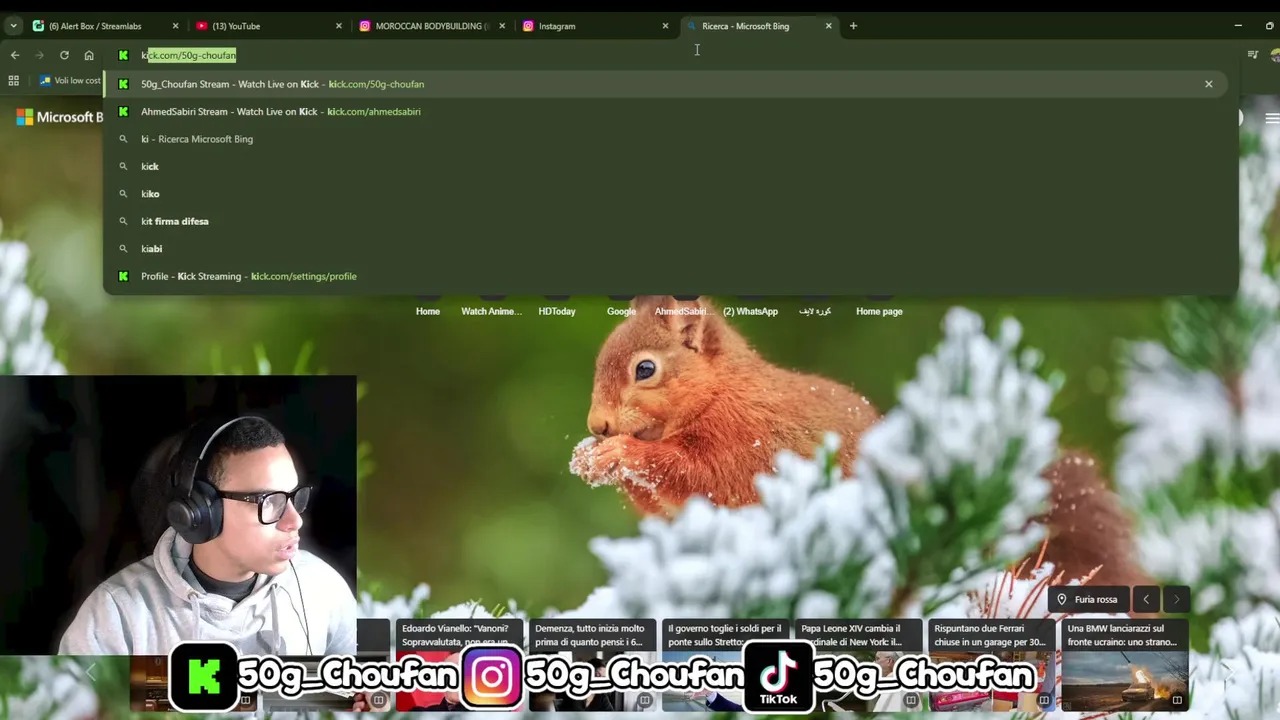Open the HDToday quick link
Viewport: 1280px width, 720px height.
(557, 311)
